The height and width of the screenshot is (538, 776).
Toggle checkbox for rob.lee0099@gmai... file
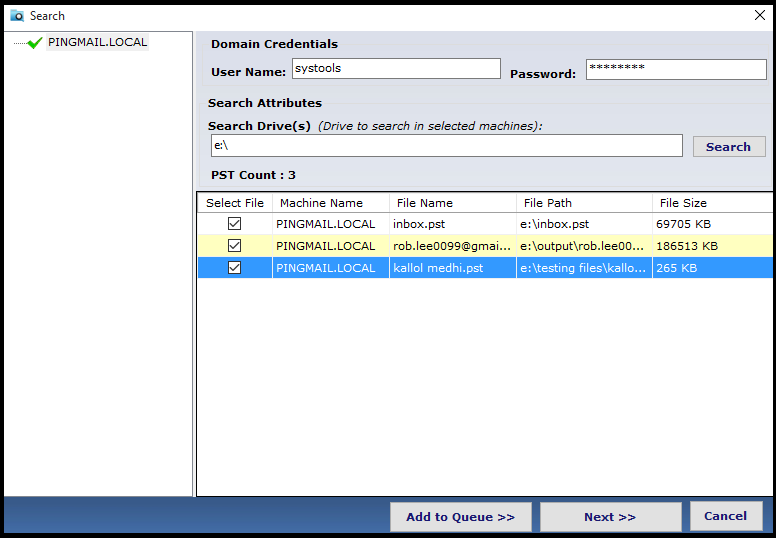point(235,245)
